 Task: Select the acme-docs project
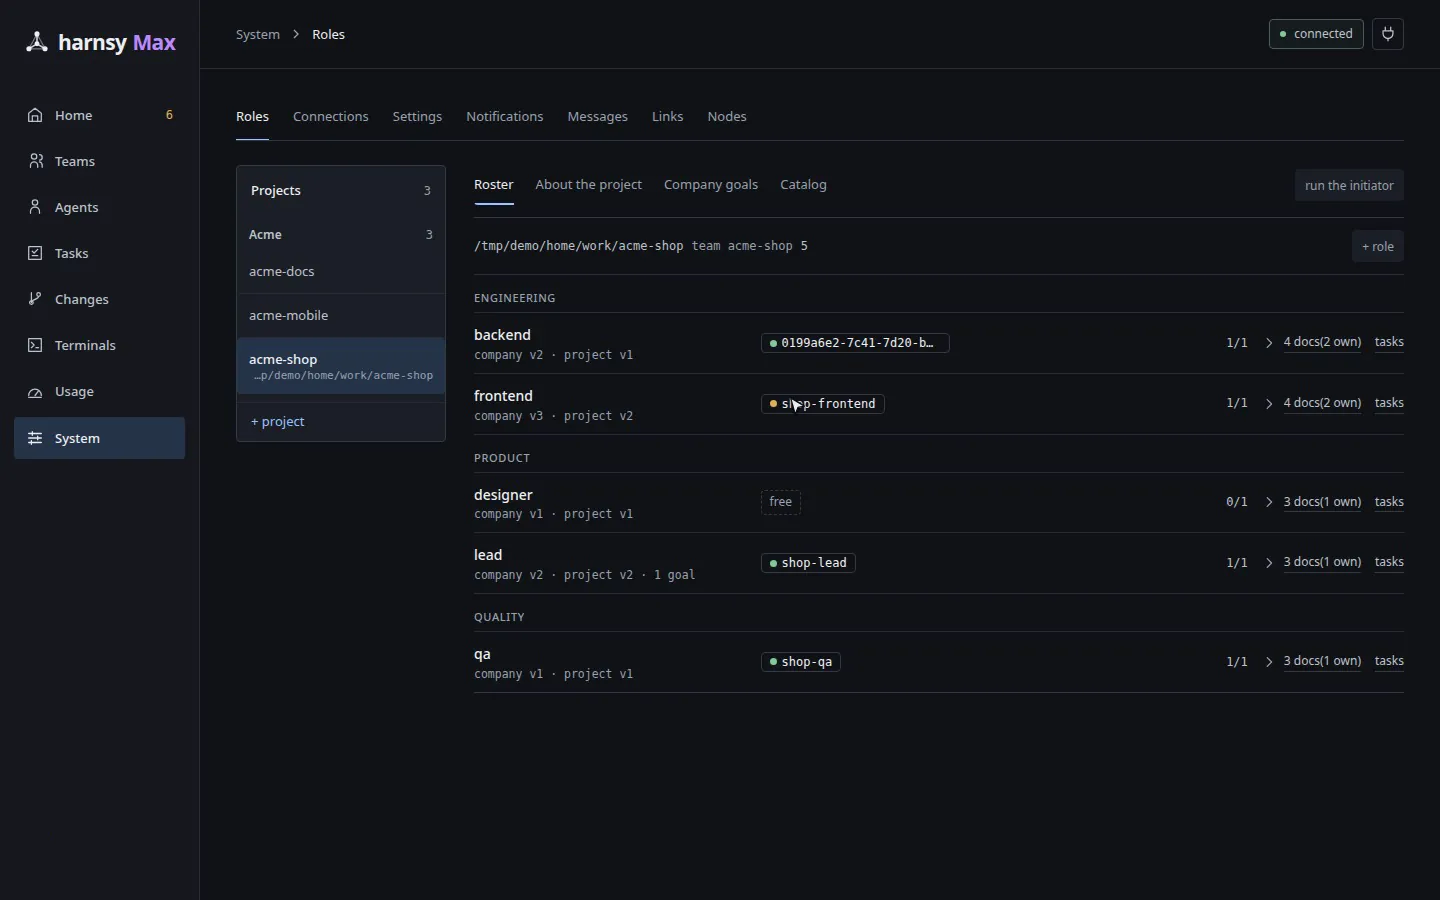[x=341, y=272]
